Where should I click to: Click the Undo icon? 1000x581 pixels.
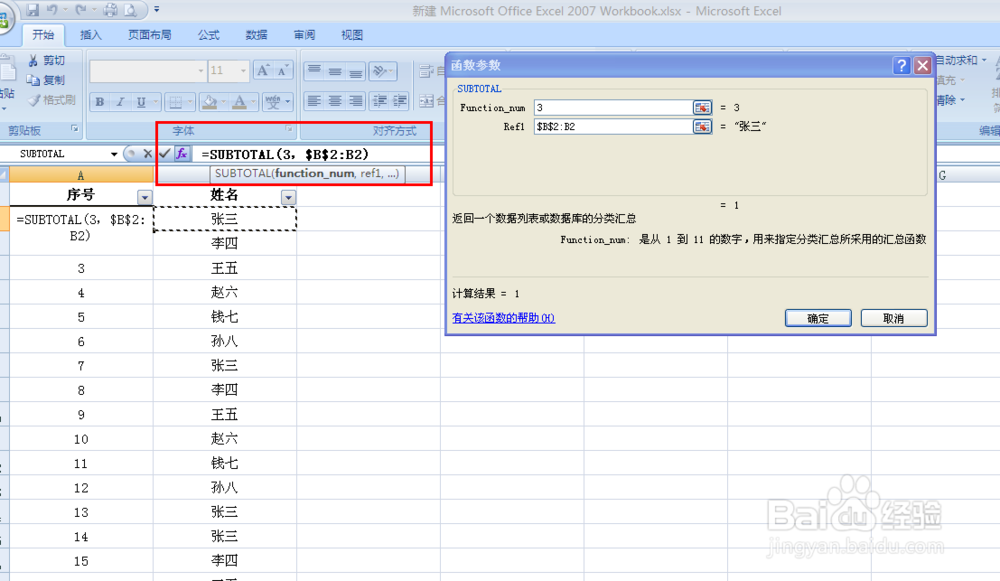pyautogui.click(x=53, y=10)
